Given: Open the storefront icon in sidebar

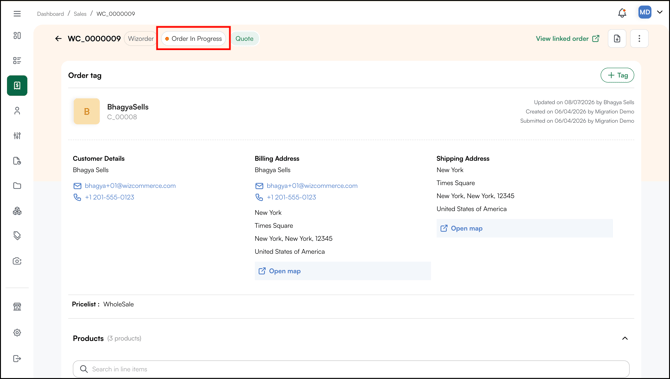Looking at the screenshot, I should point(17,307).
